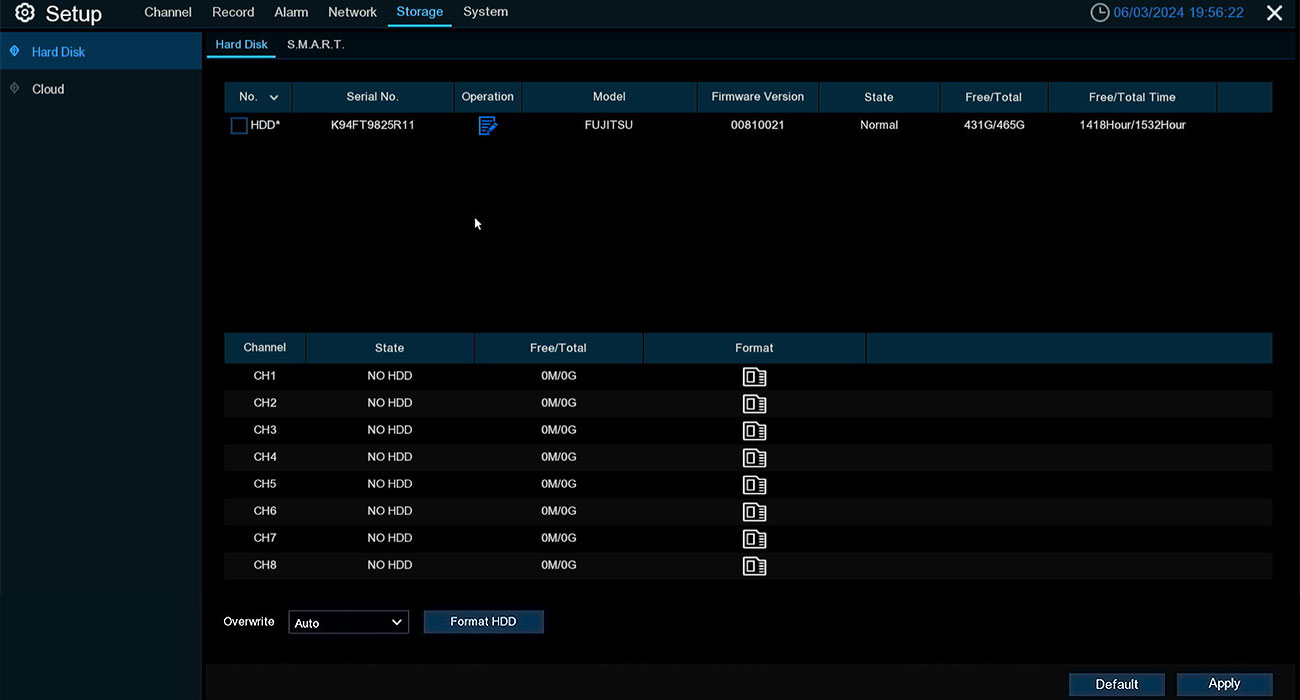This screenshot has width=1300, height=700.
Task: Select the CH6 row format icon
Action: [x=754, y=512]
